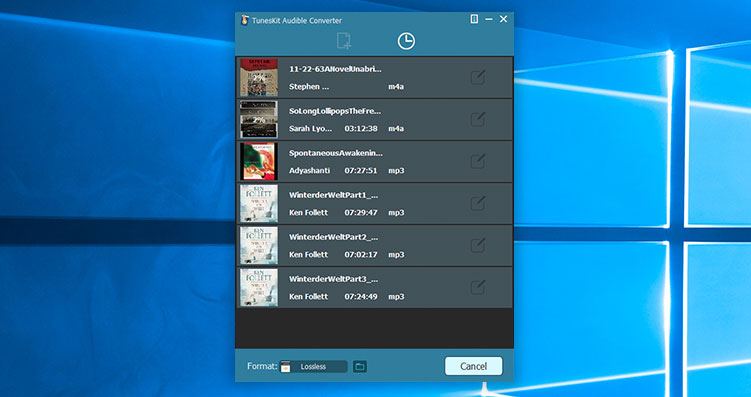Open the output folder icon
Screen dimensions: 751x397
pos(360,367)
